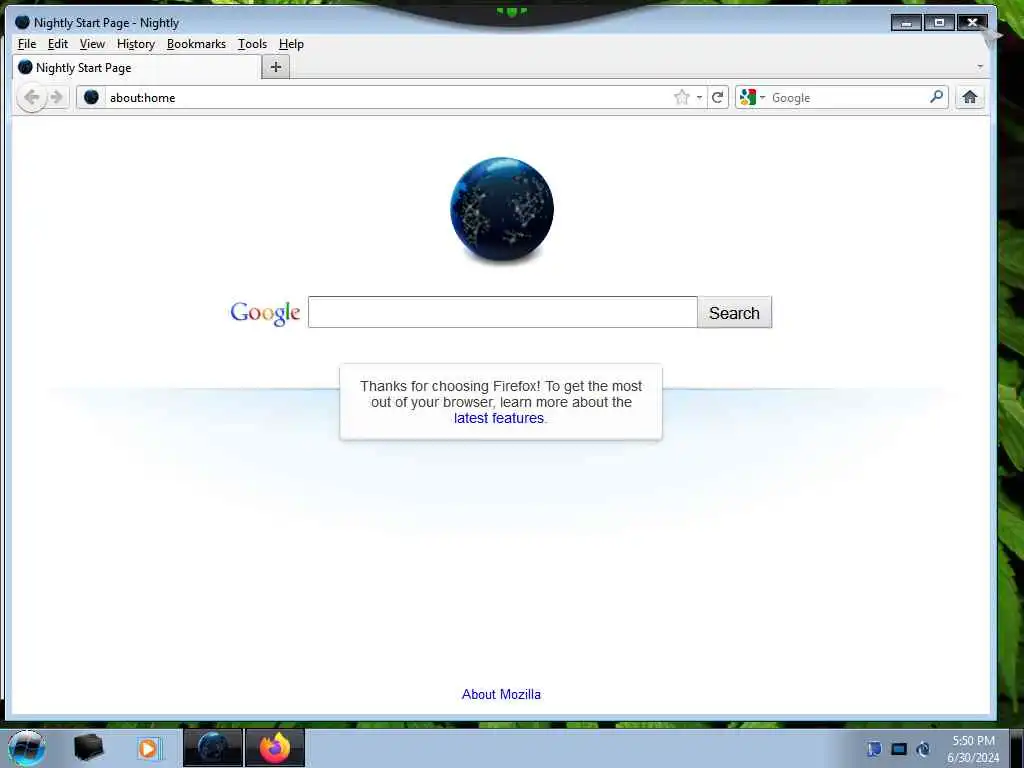Bookmark this page with the star icon

682,97
